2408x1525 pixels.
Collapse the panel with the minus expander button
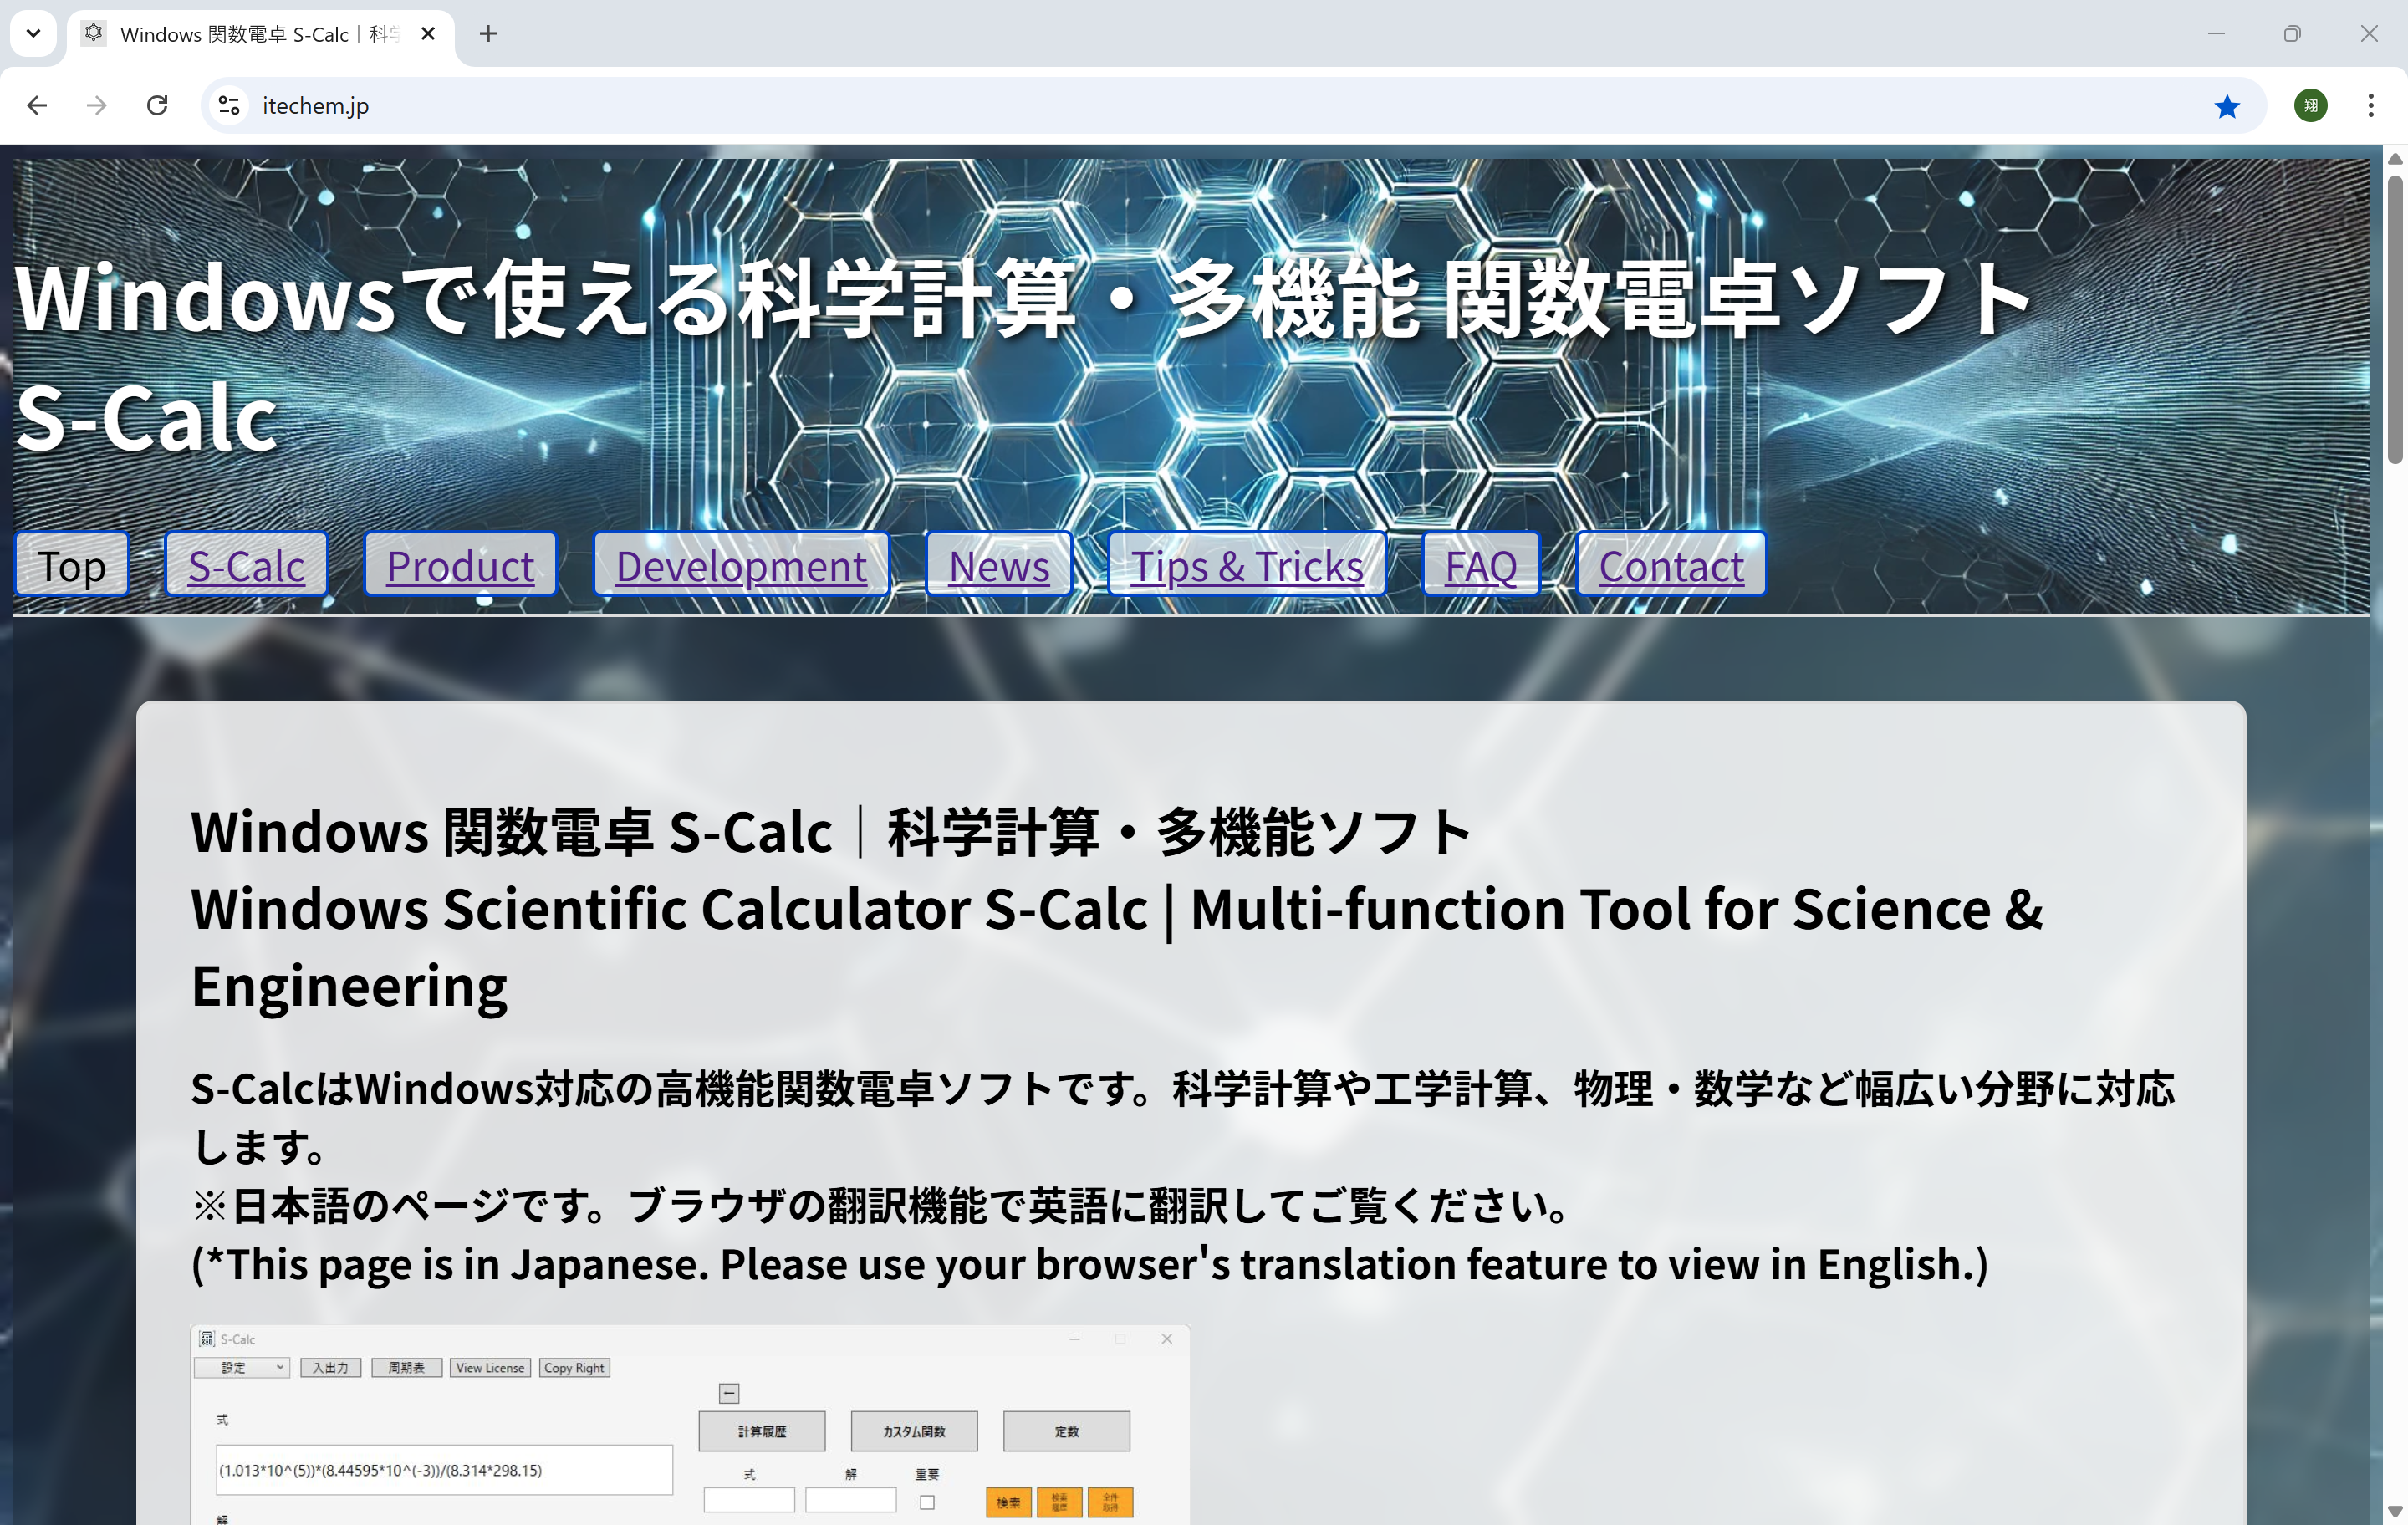coord(729,1392)
